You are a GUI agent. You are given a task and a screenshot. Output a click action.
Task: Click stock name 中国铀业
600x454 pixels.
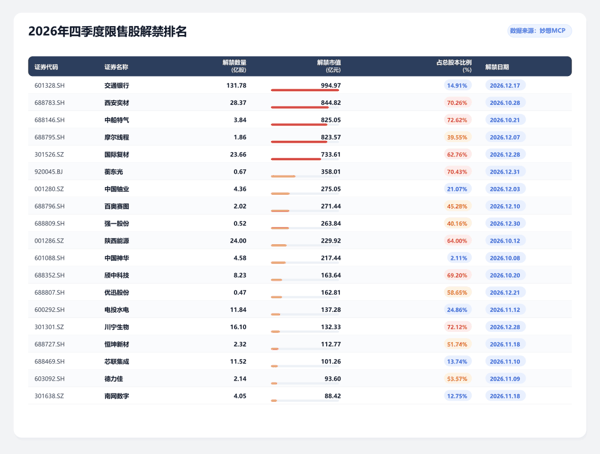click(117, 189)
